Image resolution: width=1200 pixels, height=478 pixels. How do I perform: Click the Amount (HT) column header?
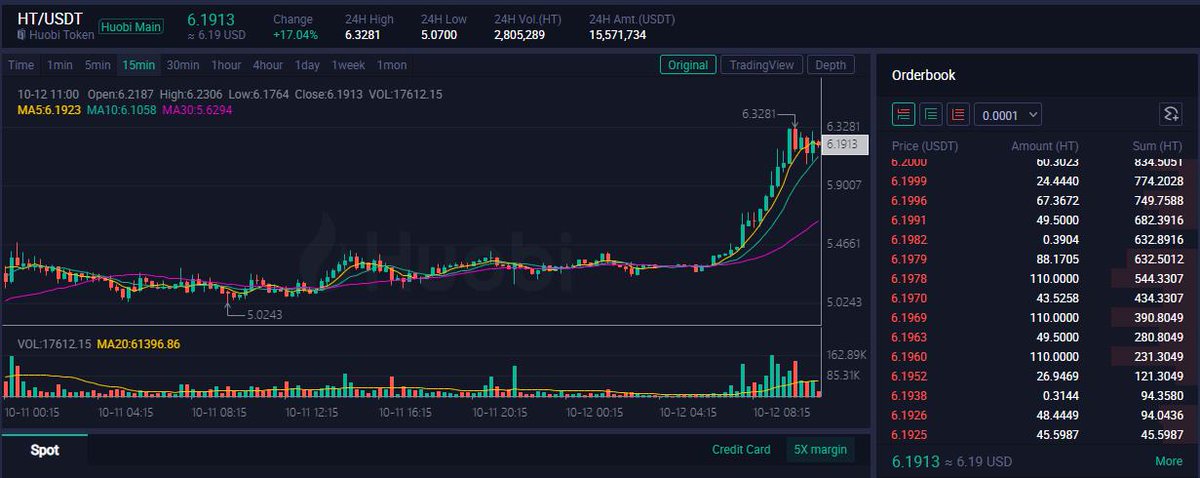click(1045, 146)
